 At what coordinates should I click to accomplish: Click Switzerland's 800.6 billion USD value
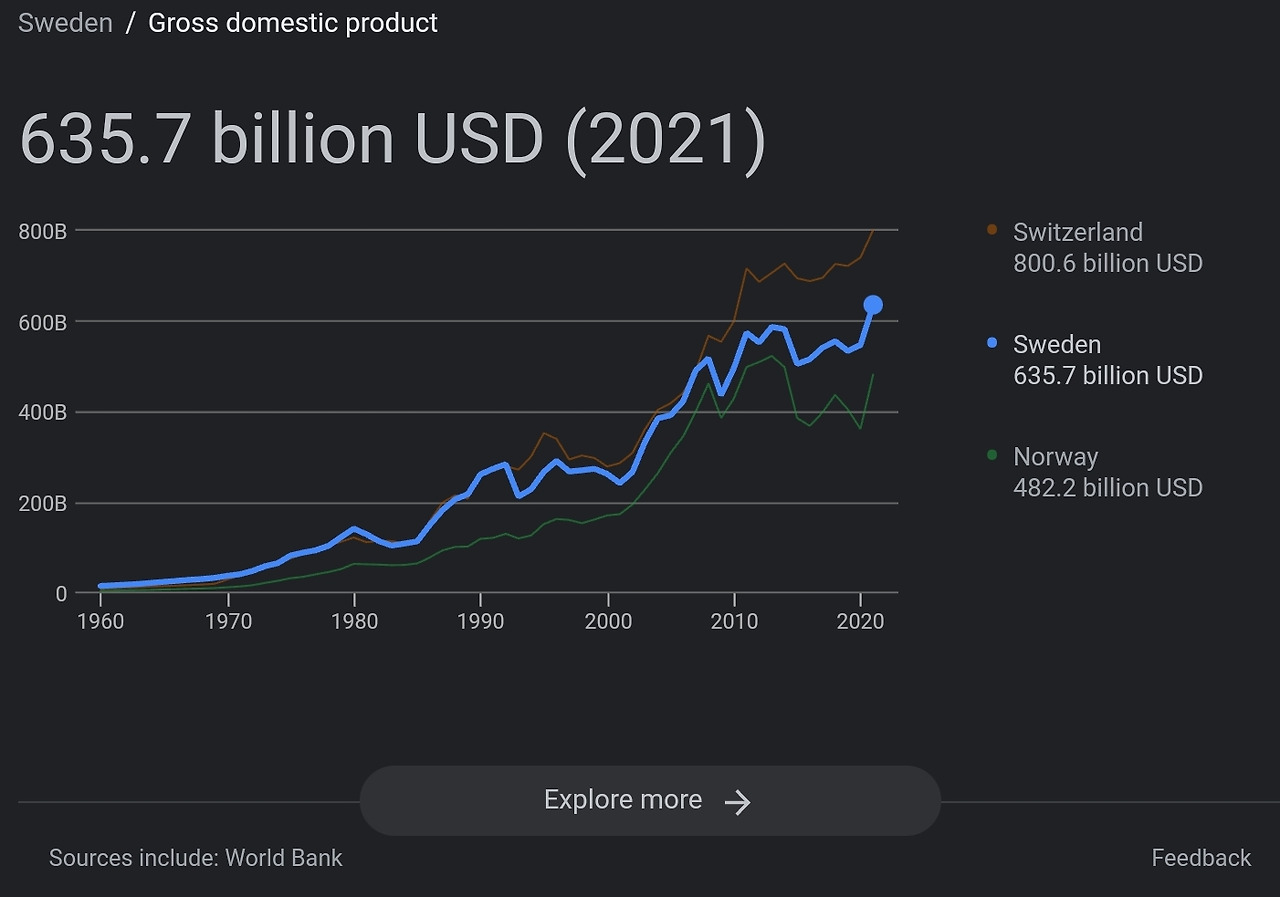click(1107, 264)
